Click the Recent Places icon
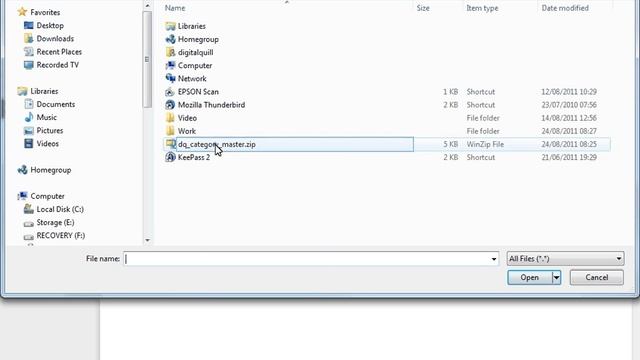Image resolution: width=640 pixels, height=360 pixels. 29,51
